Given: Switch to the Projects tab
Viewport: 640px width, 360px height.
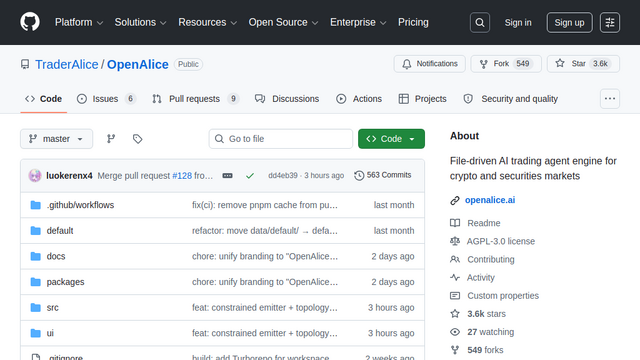Looking at the screenshot, I should [x=422, y=99].
